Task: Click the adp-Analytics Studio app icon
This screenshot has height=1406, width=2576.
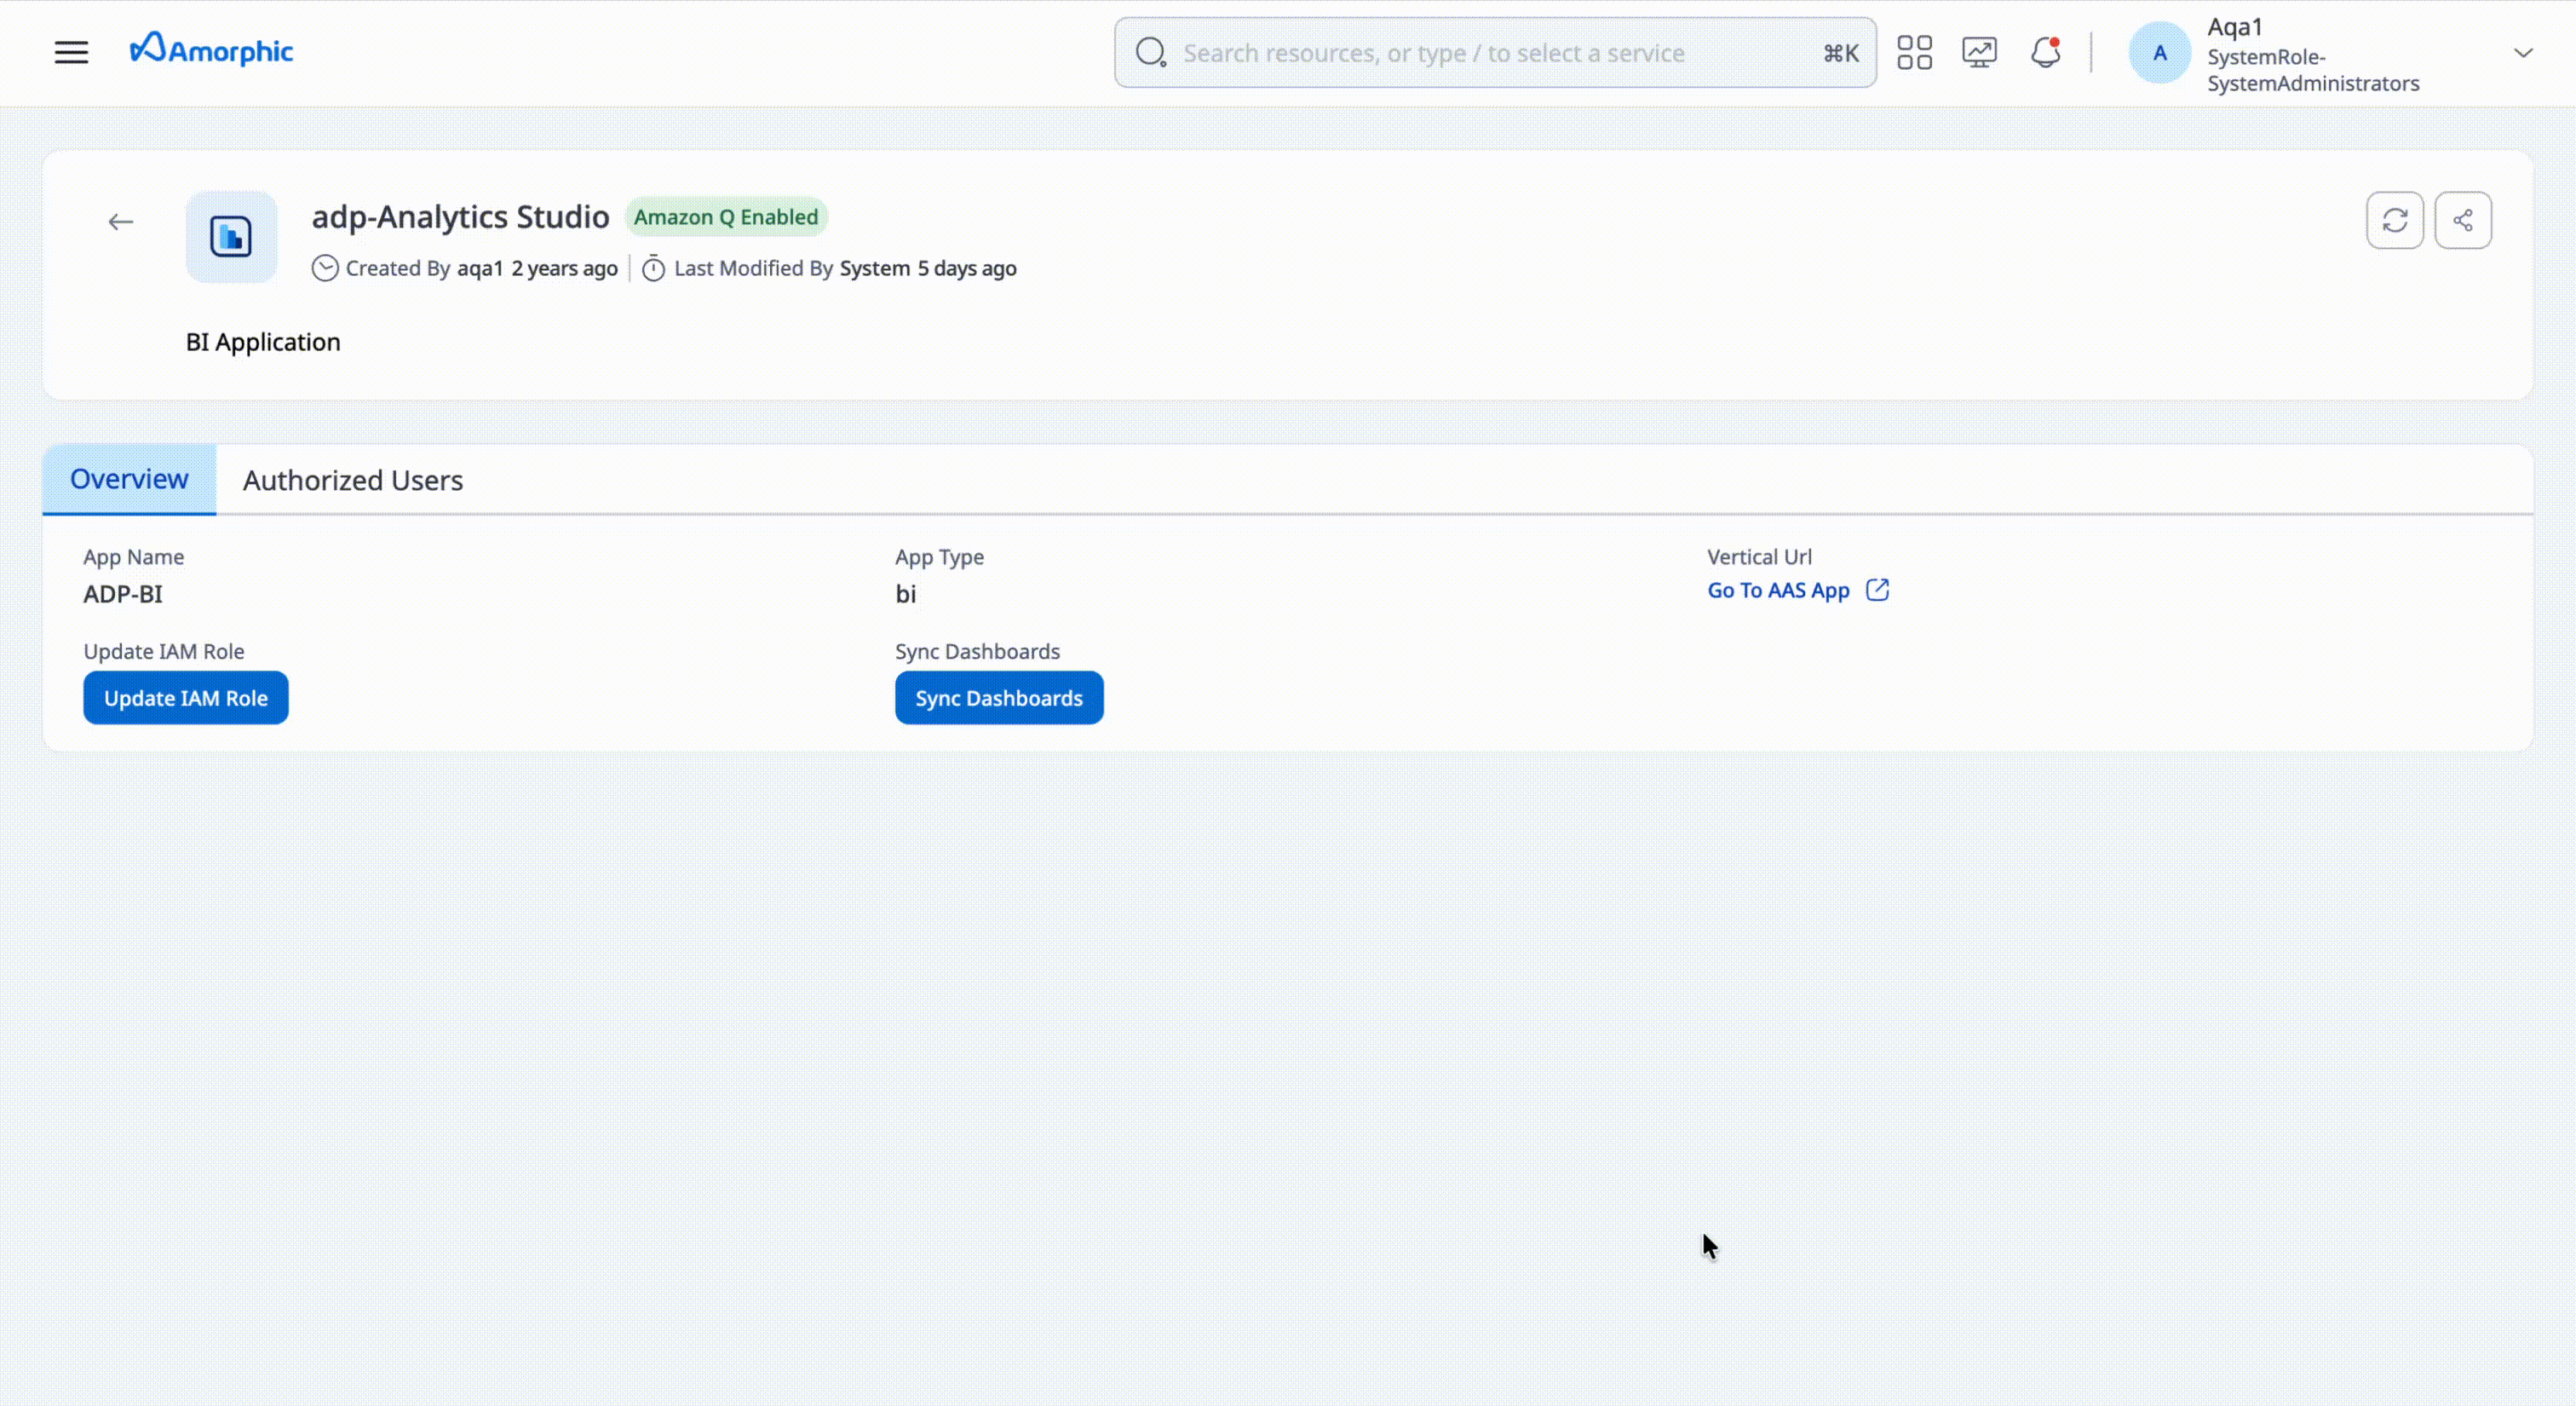Action: [x=231, y=237]
